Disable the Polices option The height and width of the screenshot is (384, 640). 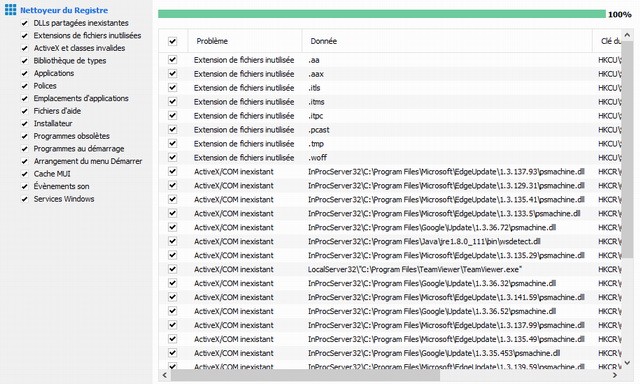click(x=24, y=86)
